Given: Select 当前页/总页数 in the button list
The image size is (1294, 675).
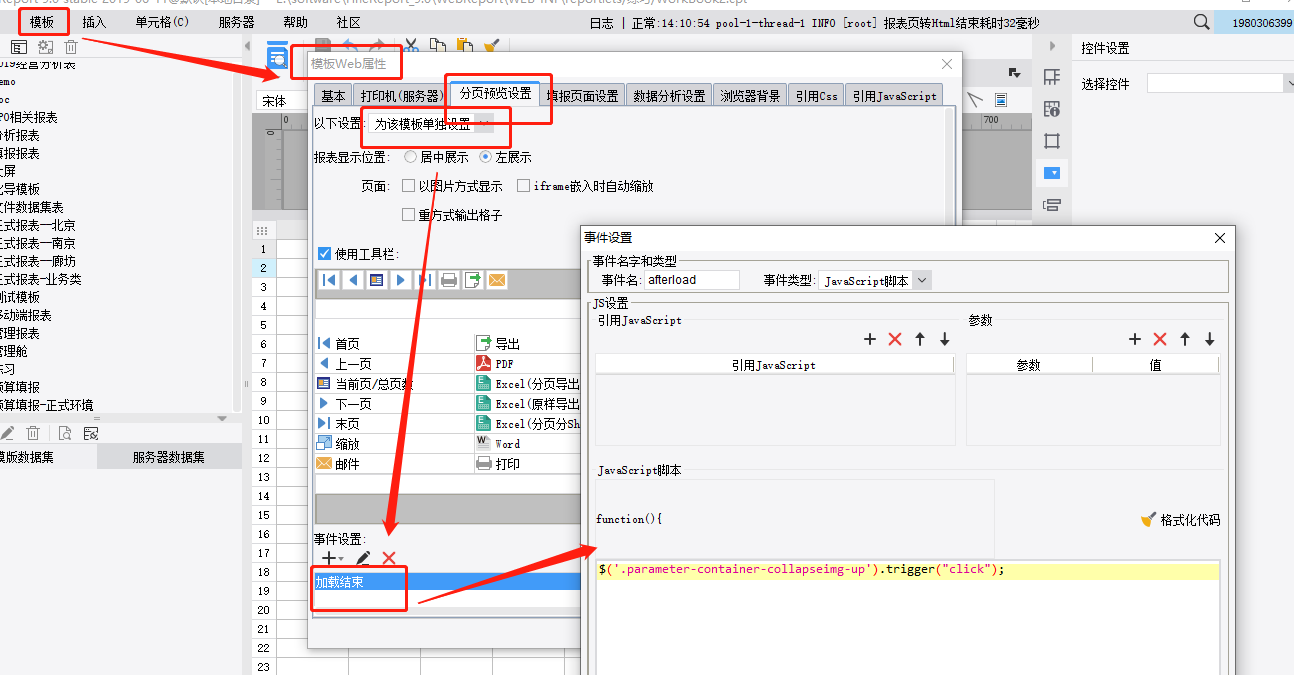Looking at the screenshot, I should point(393,384).
